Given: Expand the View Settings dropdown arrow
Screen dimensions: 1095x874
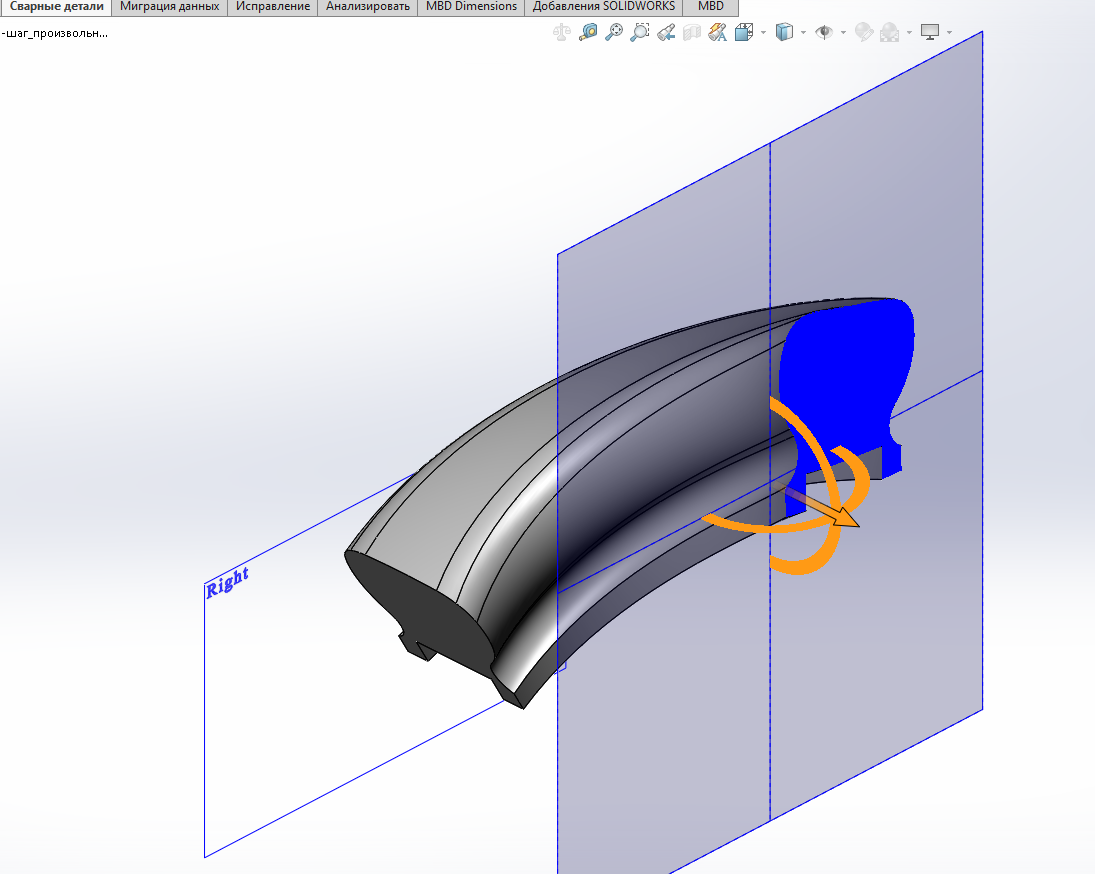Looking at the screenshot, I should [949, 32].
